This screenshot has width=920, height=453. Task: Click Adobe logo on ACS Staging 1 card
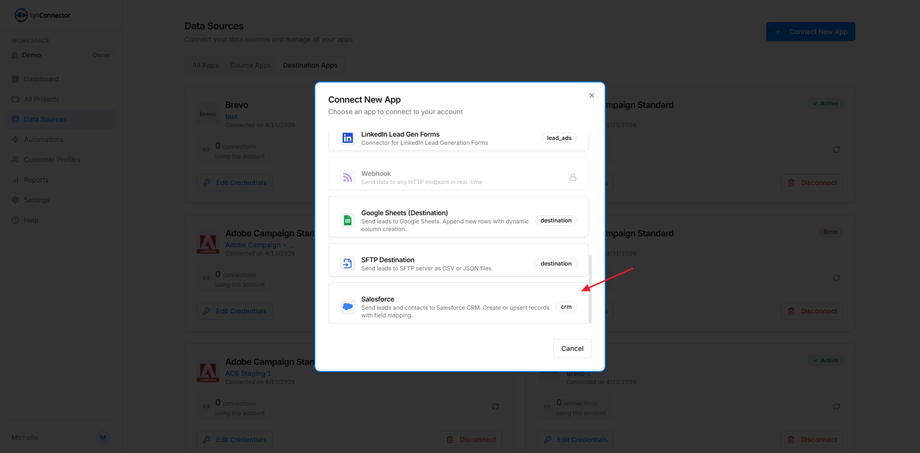pos(208,373)
